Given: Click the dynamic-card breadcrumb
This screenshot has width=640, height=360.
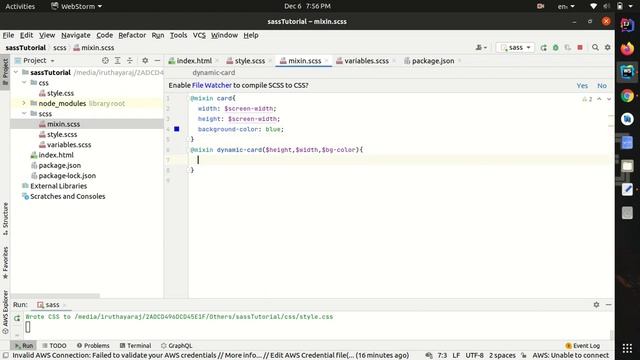Looking at the screenshot, I should [213, 73].
